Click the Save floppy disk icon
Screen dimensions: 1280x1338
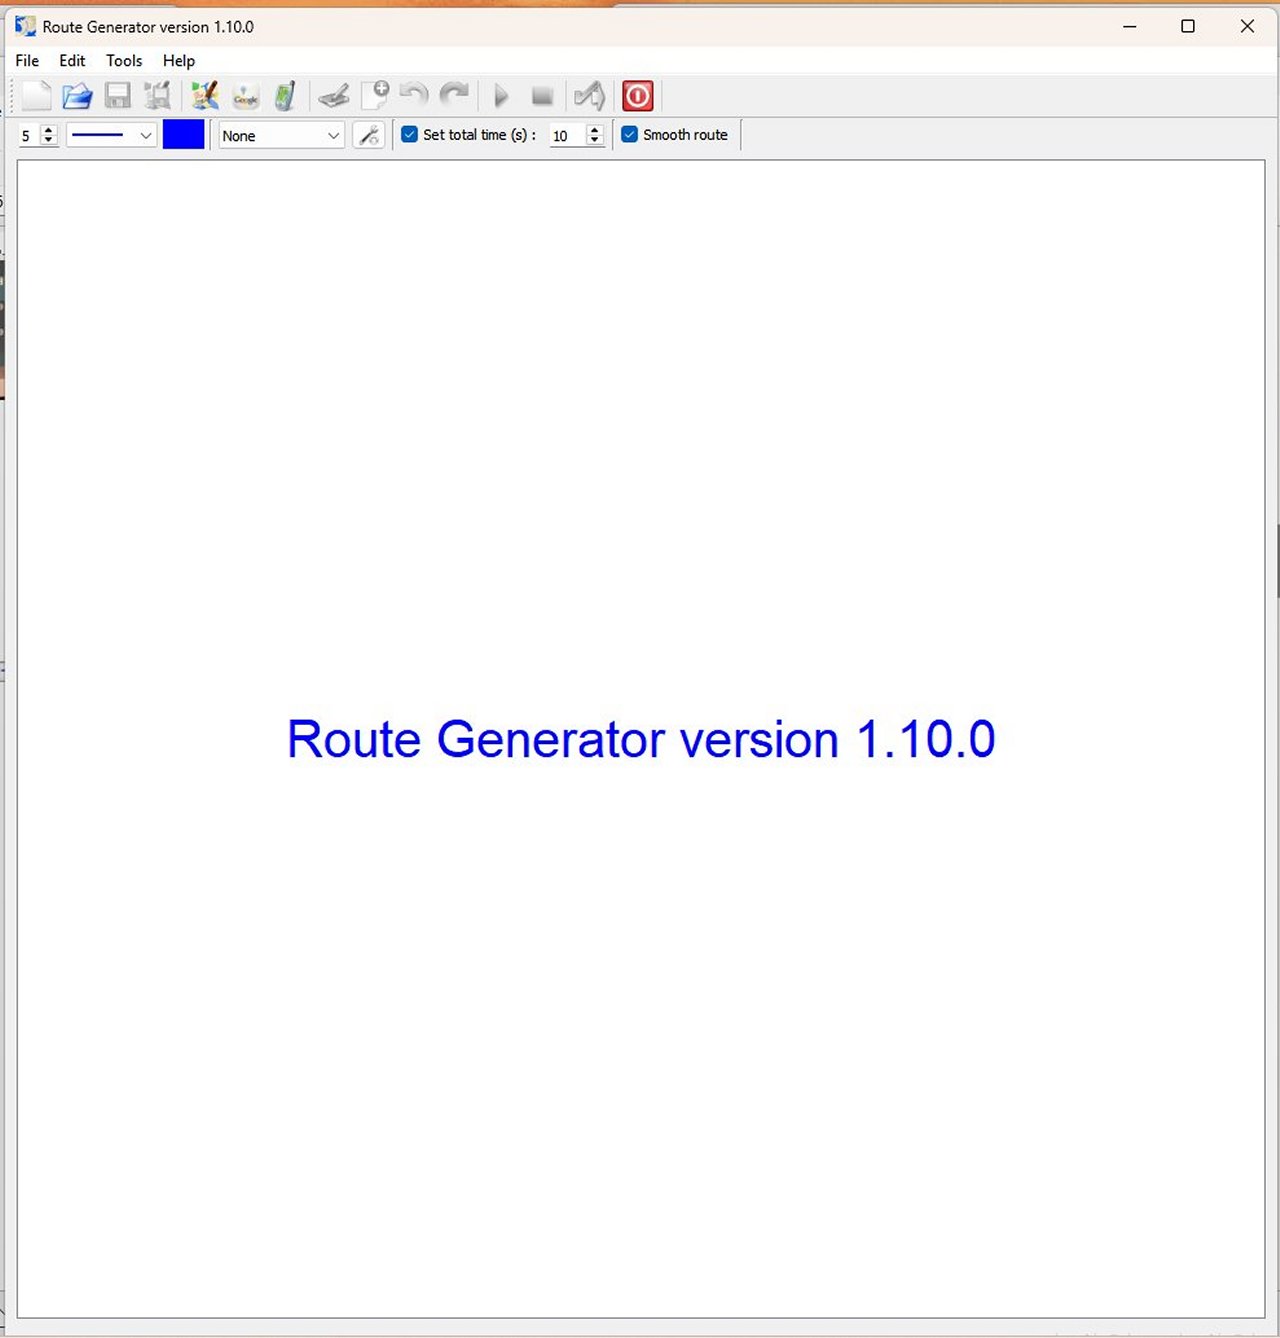118,96
